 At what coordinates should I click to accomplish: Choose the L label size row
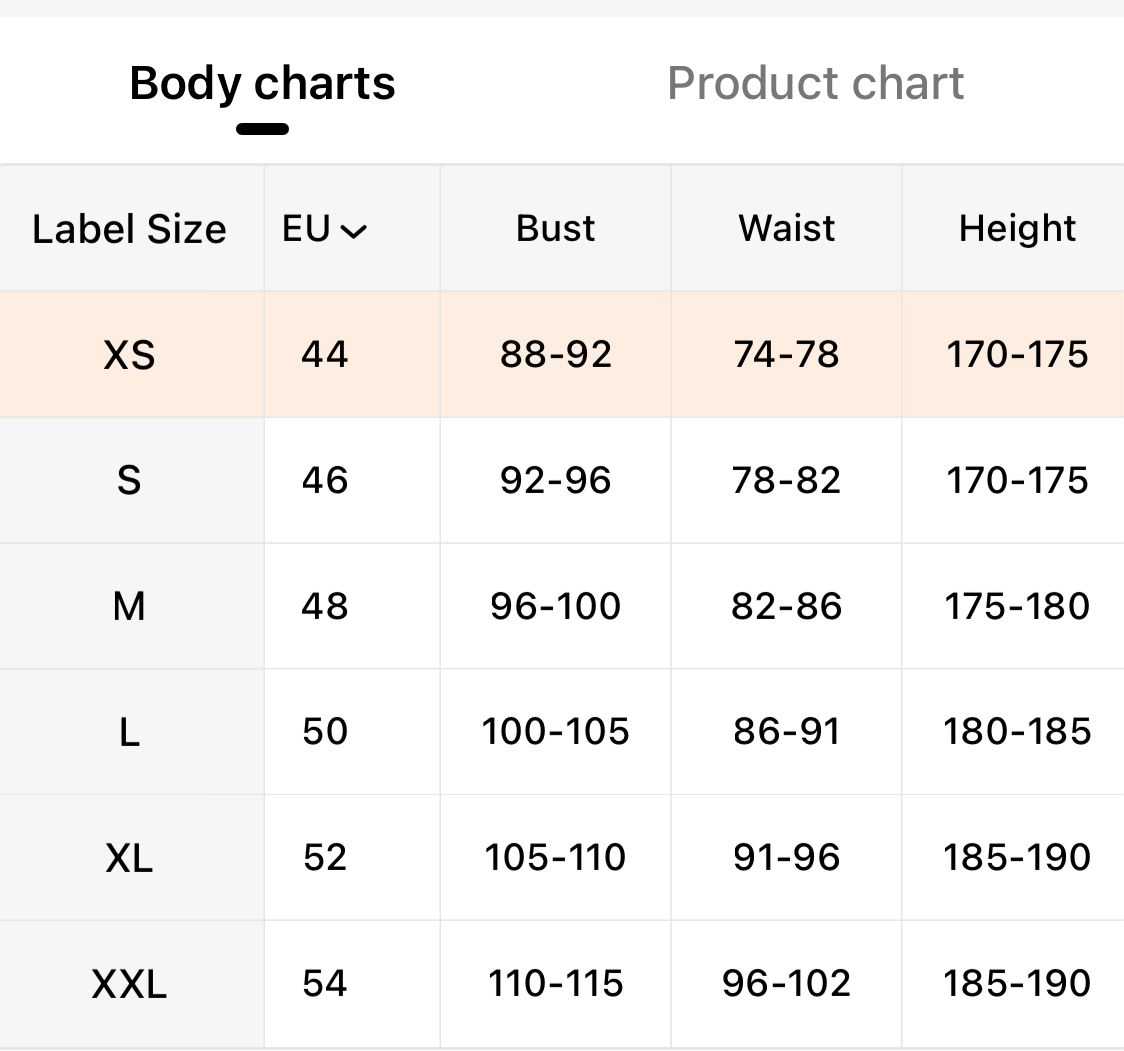(130, 732)
